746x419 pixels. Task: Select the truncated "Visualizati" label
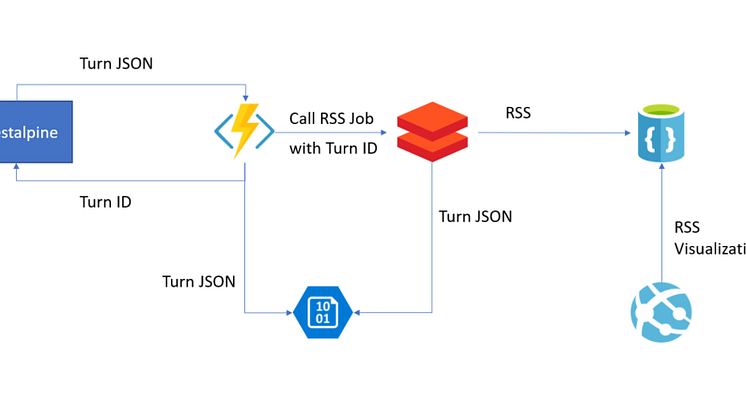pos(709,249)
